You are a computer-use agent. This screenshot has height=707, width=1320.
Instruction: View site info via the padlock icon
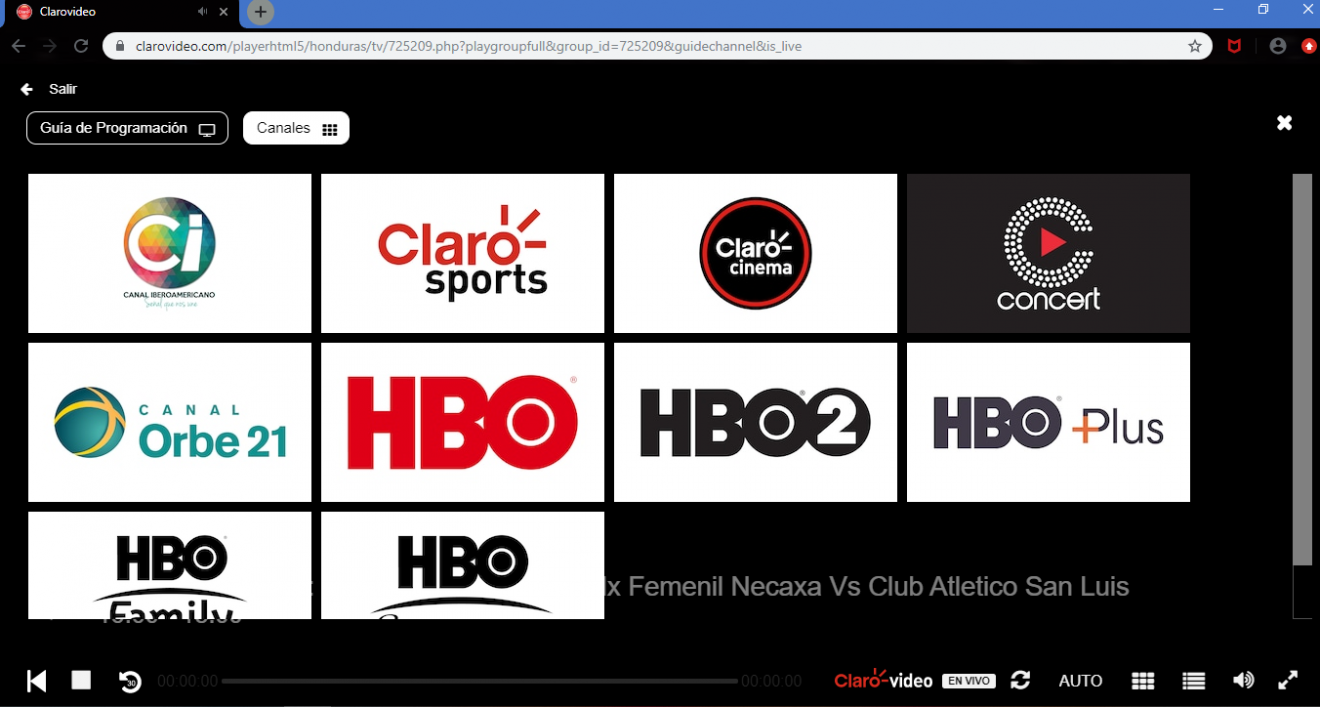(x=119, y=46)
